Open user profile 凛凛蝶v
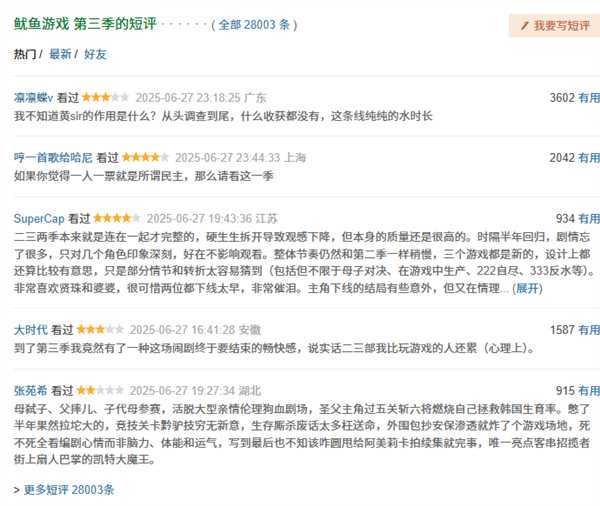 (x=33, y=98)
